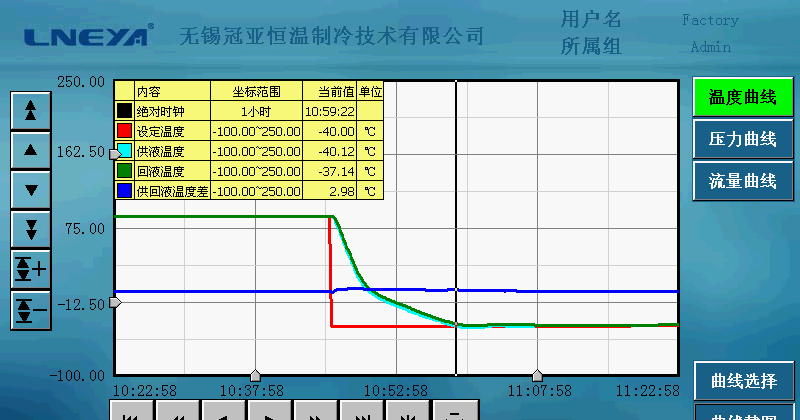Shrink the vertical axis range with minus
This screenshot has width=800, height=420.
click(31, 310)
